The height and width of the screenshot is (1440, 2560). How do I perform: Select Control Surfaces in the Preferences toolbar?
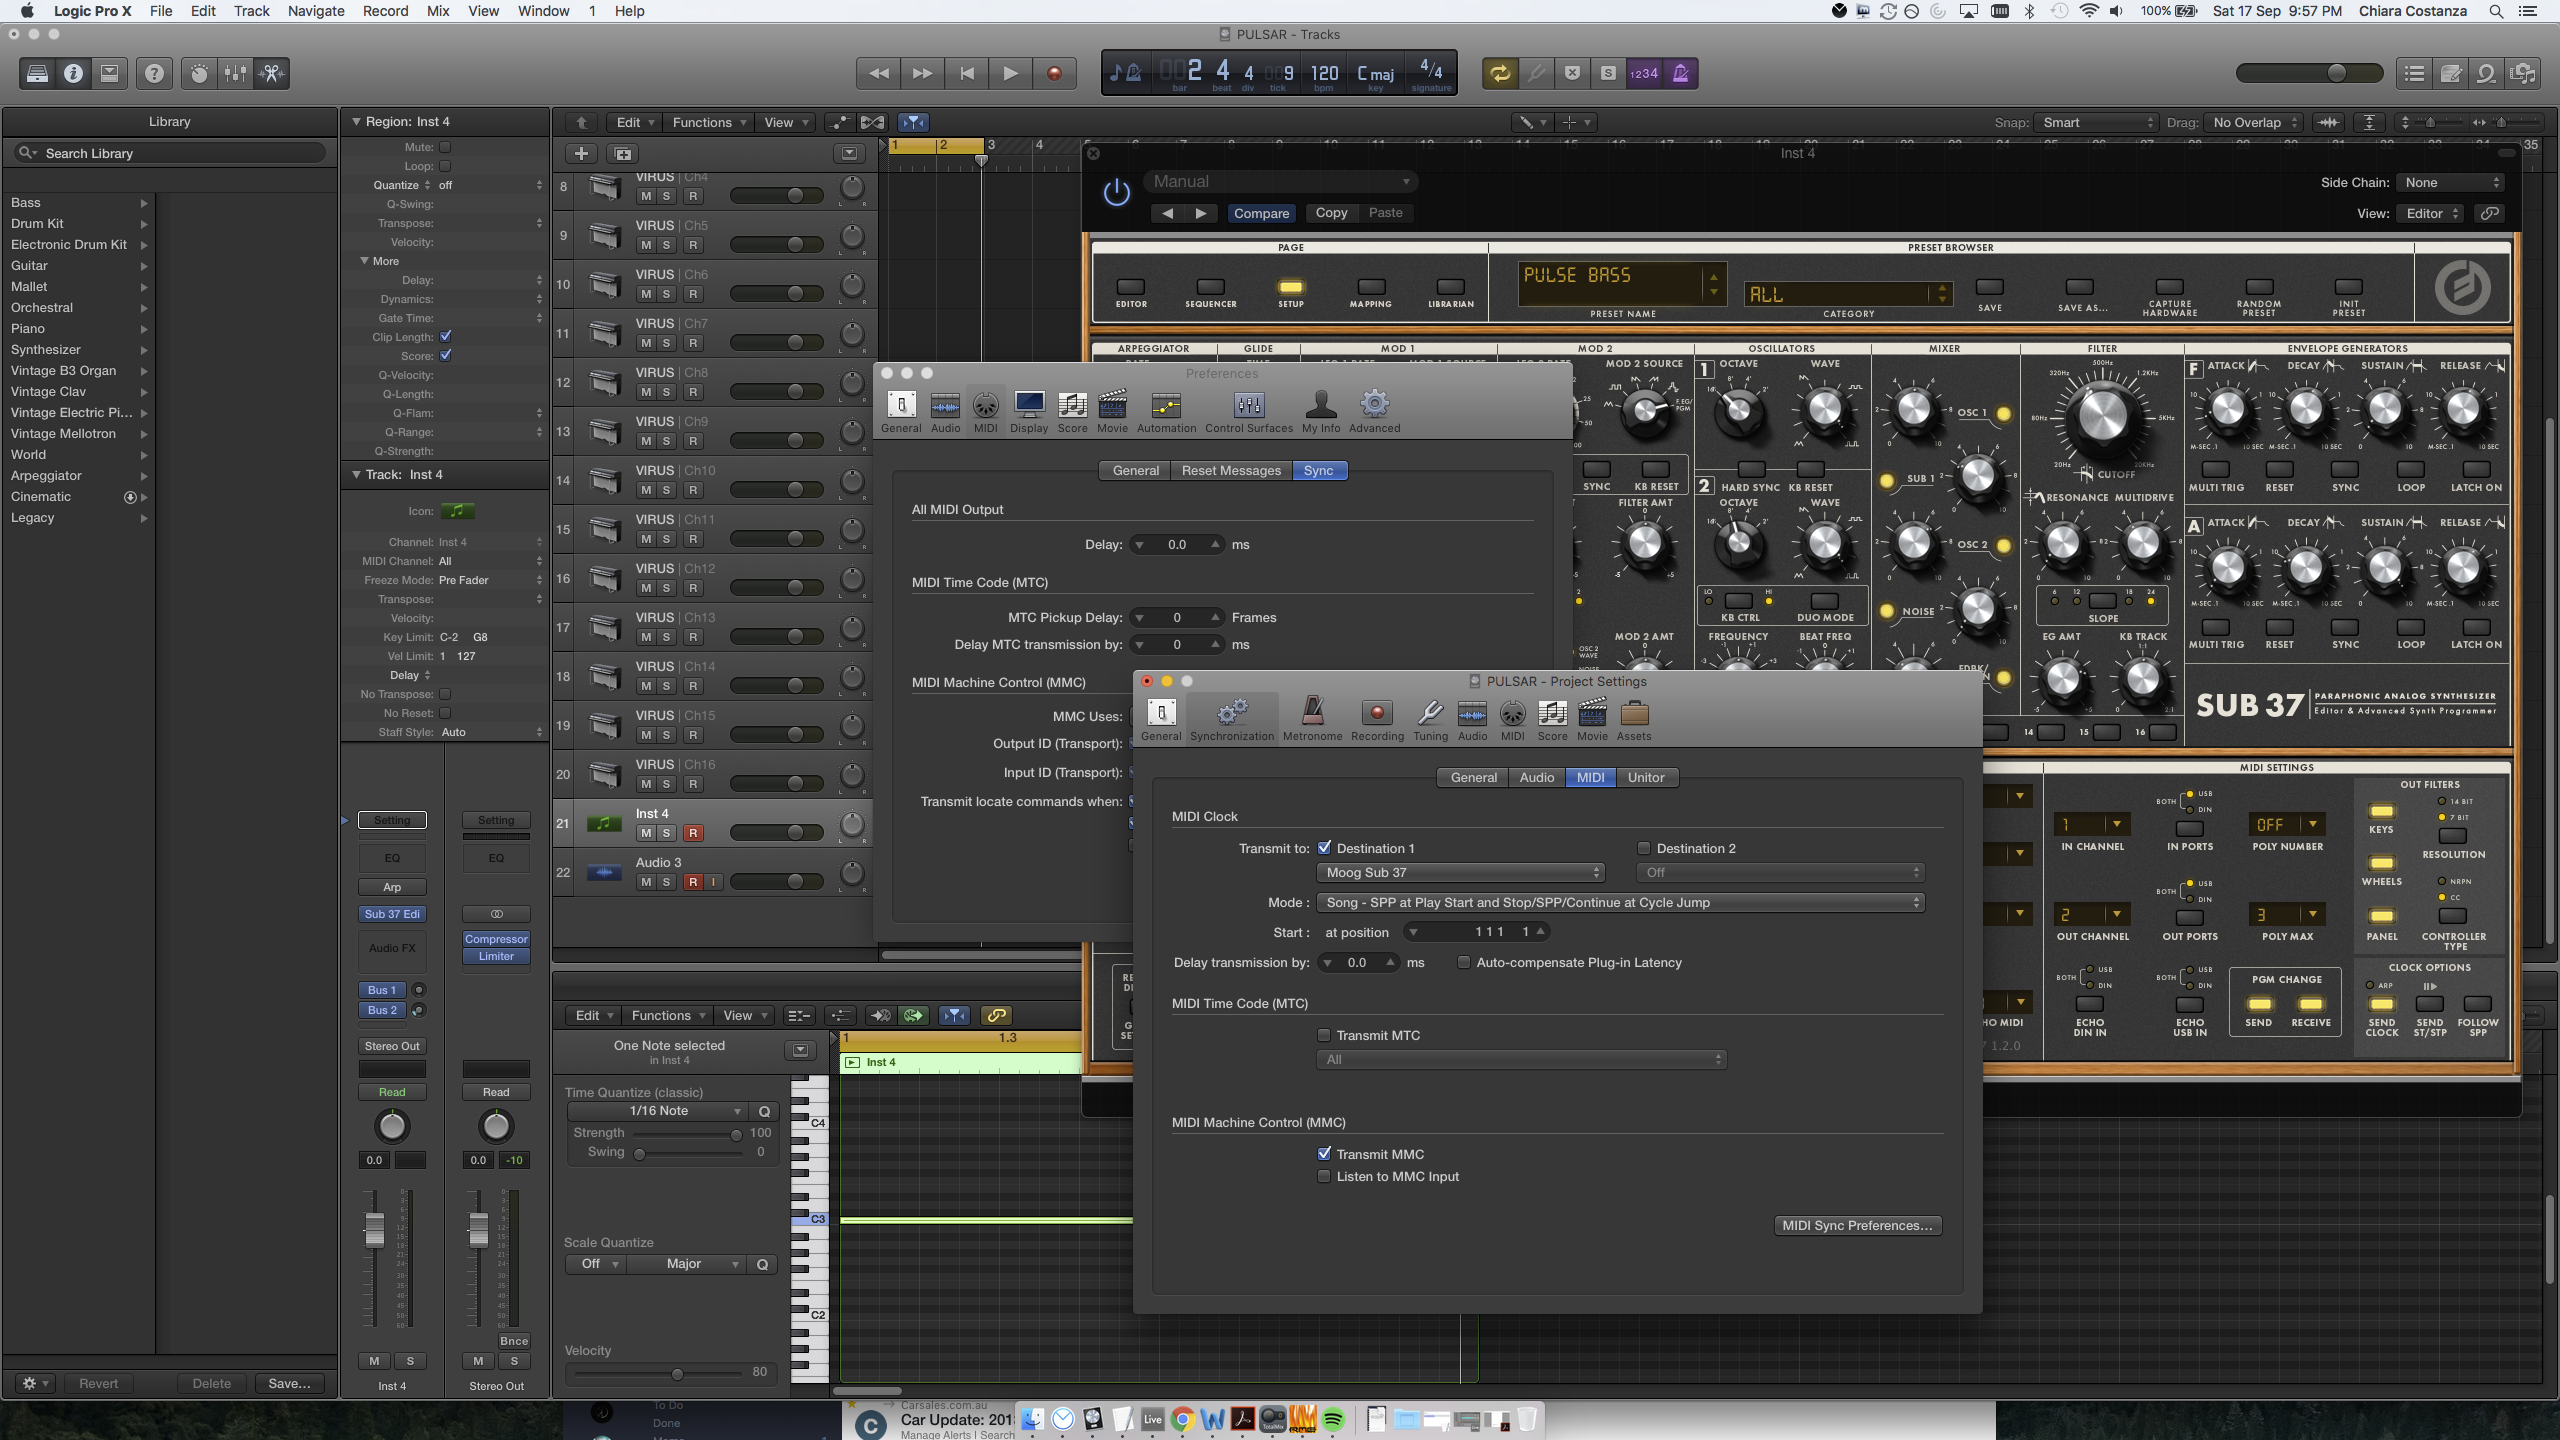coord(1248,411)
